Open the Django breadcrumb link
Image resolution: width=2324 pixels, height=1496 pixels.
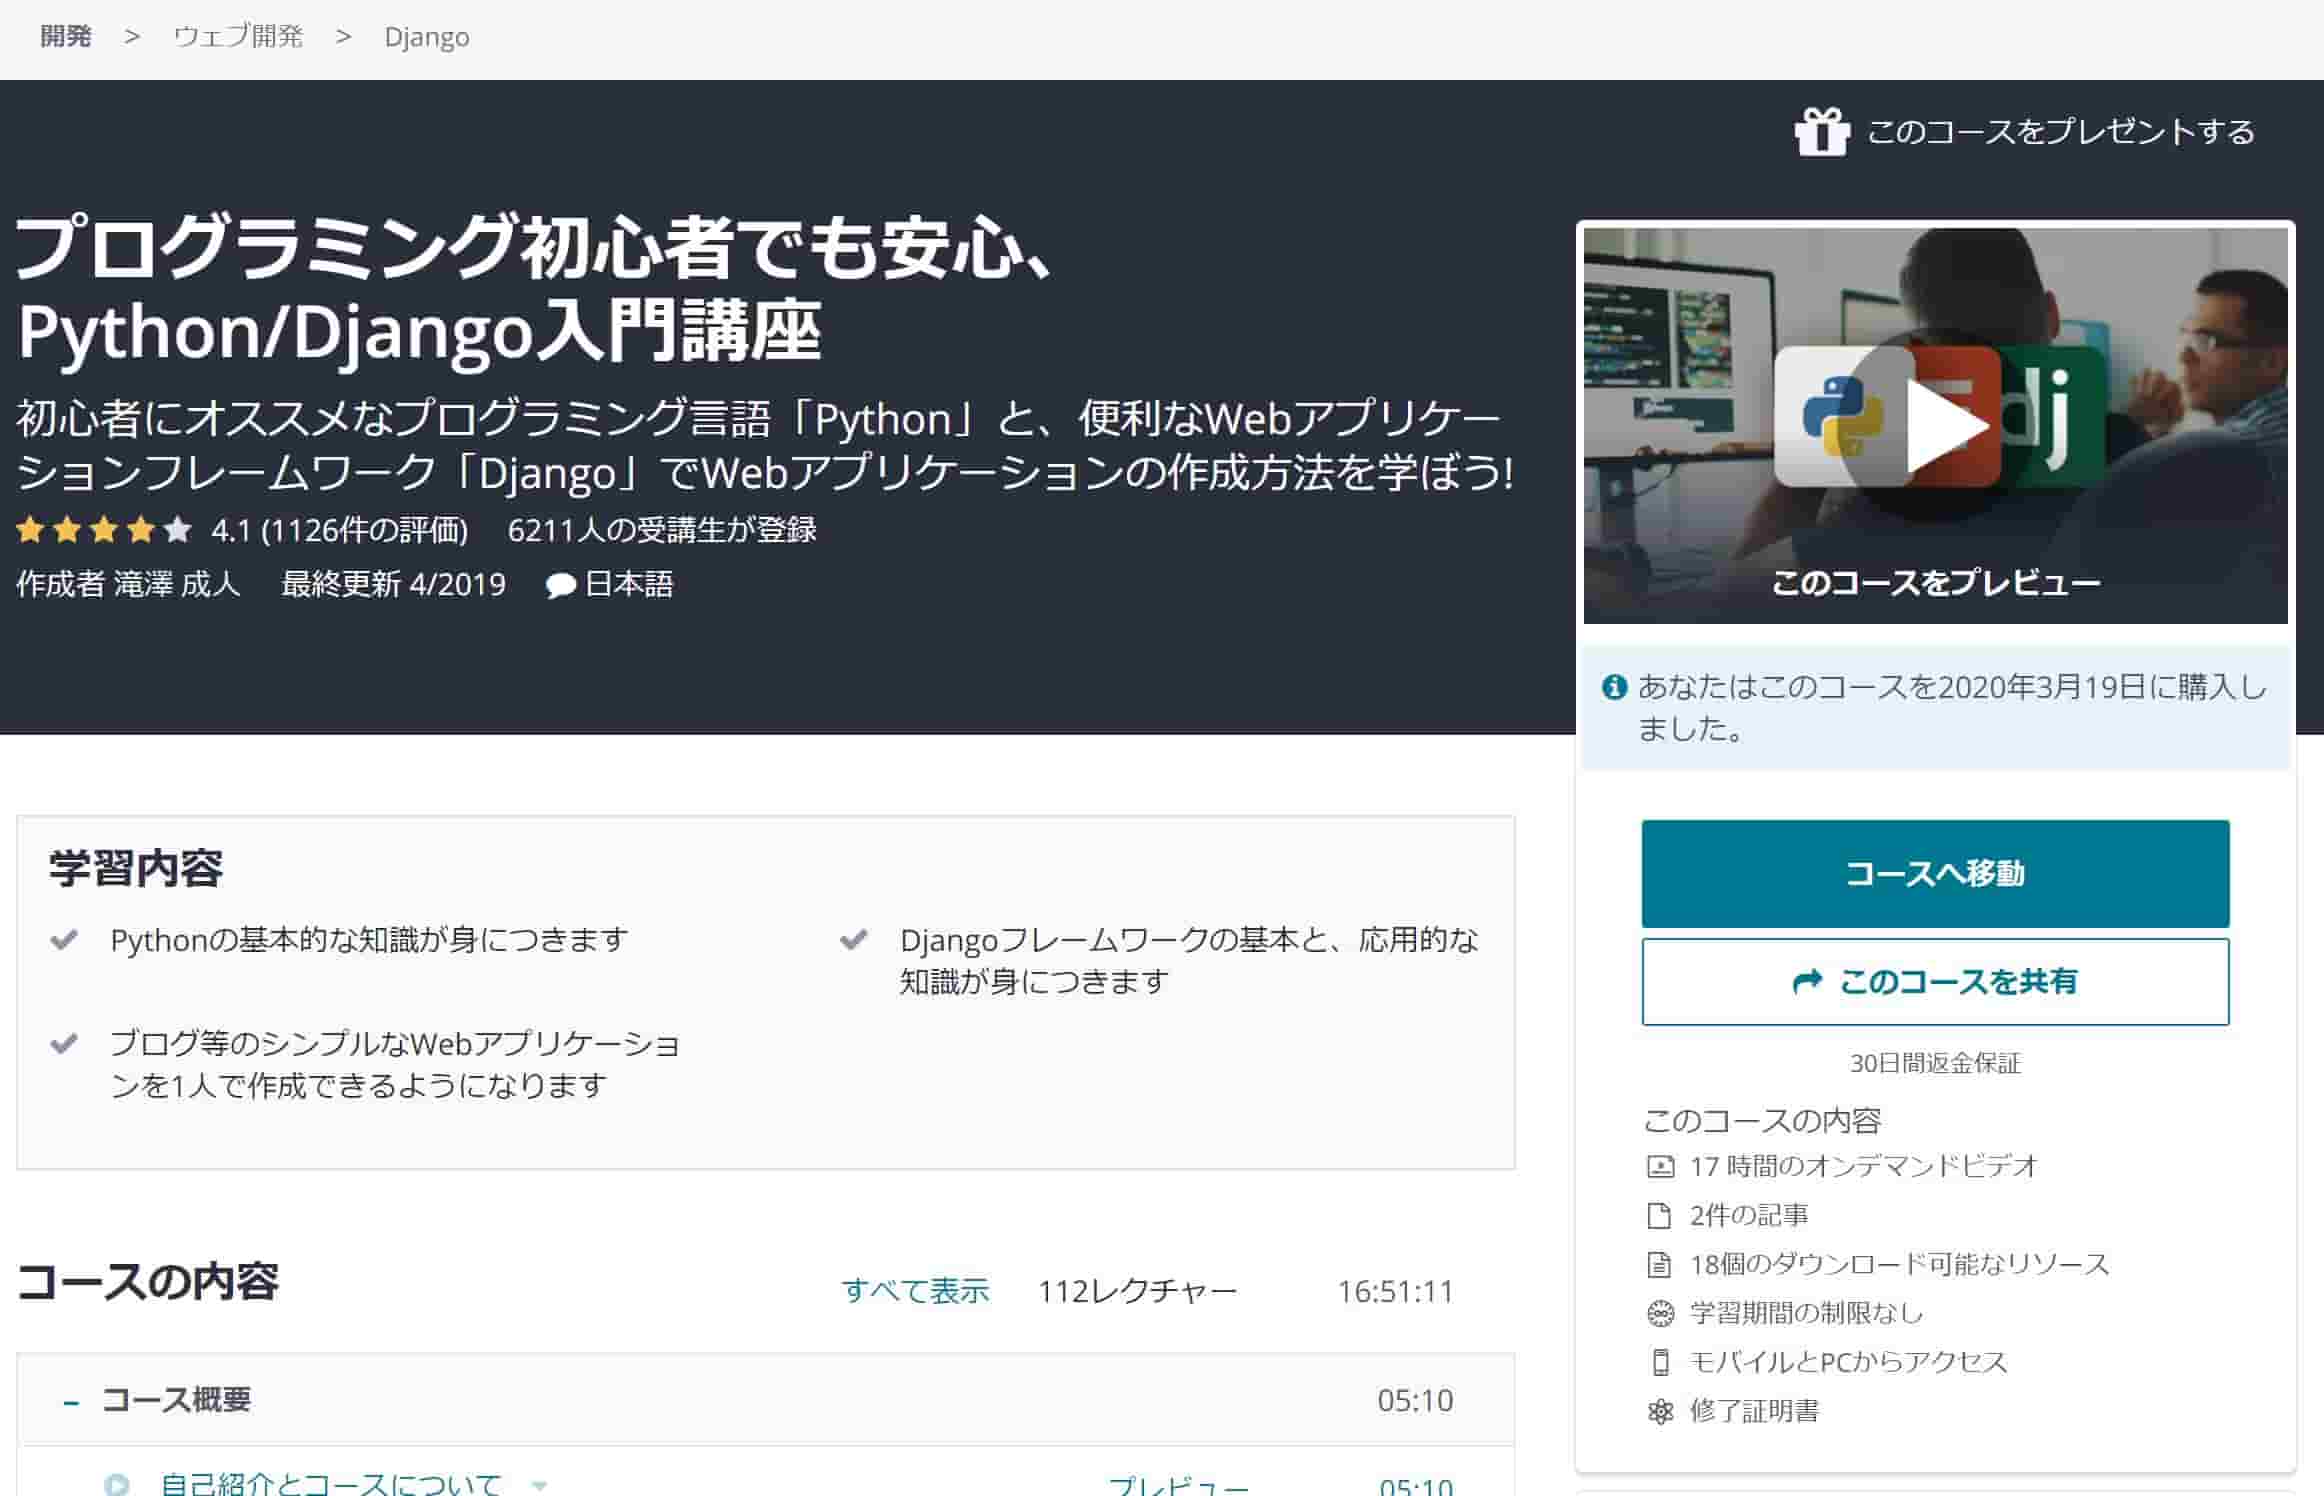click(427, 37)
